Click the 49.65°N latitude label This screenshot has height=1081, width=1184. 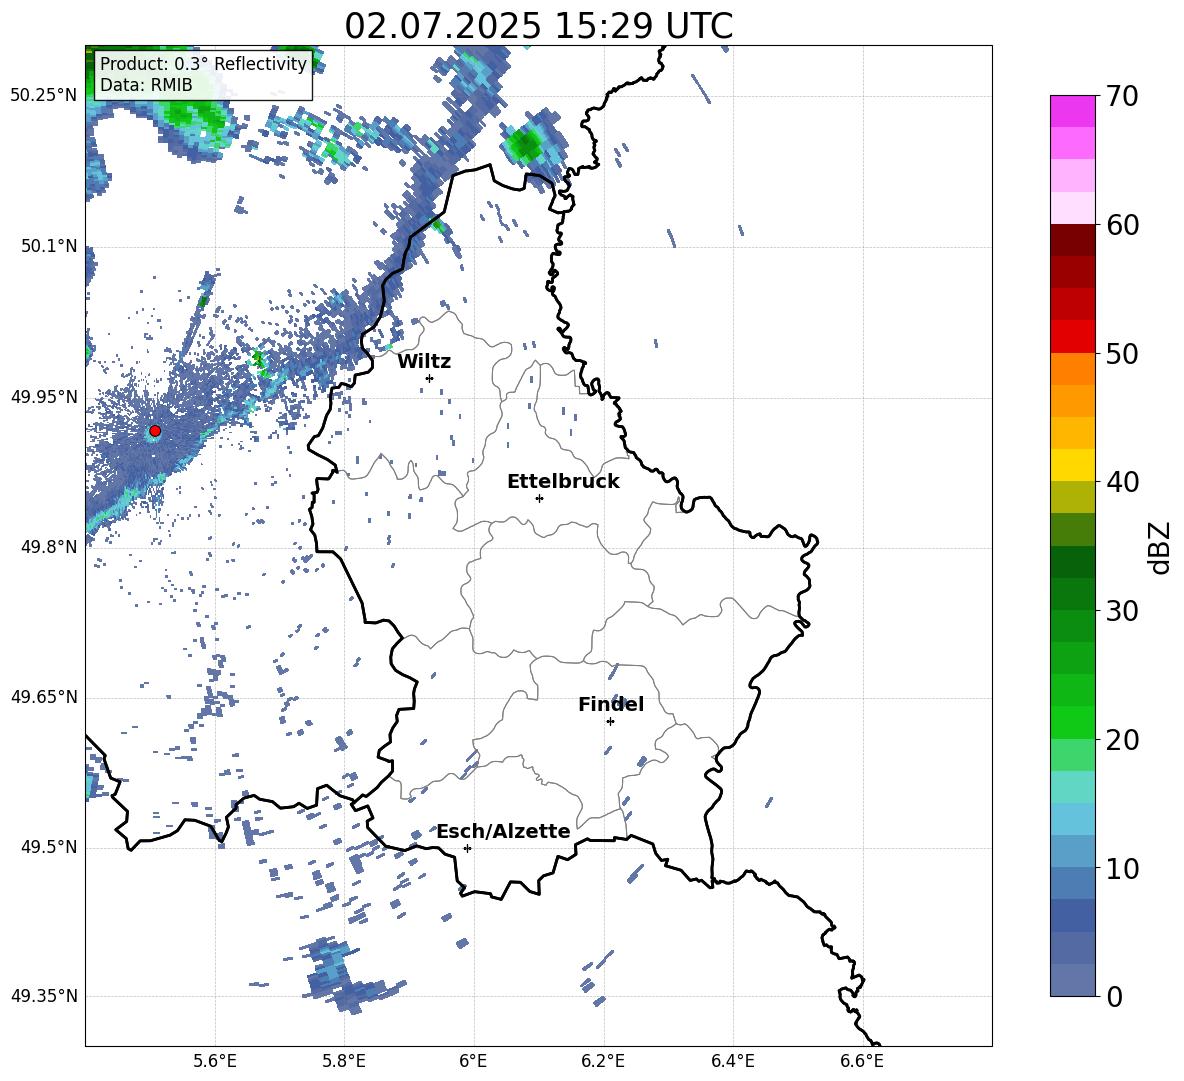coord(44,697)
